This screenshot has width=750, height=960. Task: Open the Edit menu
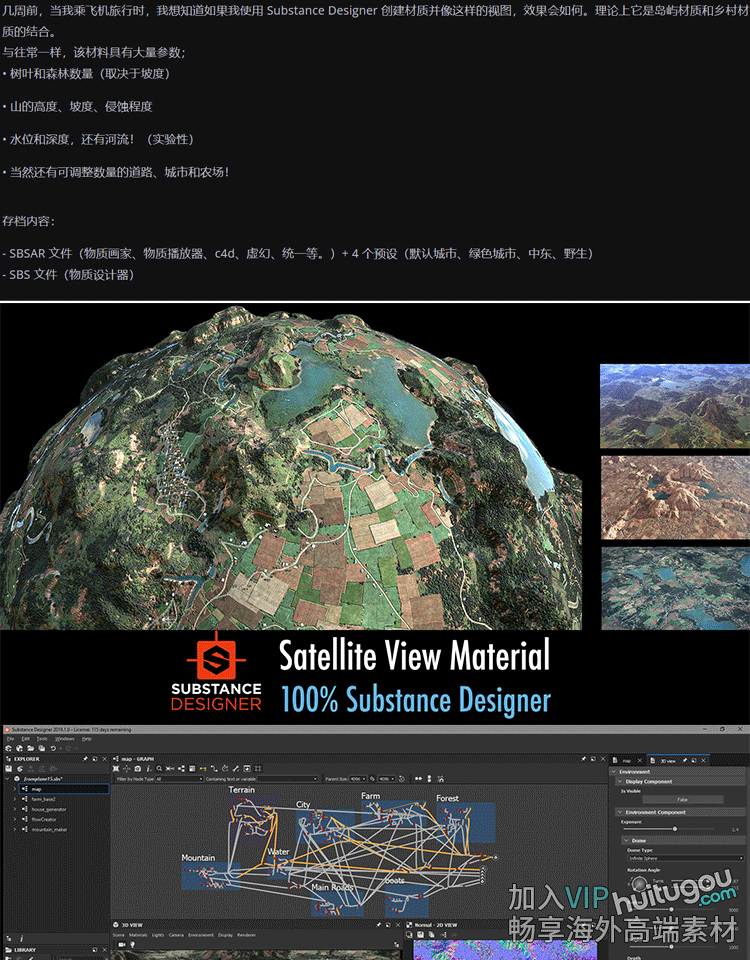(x=26, y=738)
